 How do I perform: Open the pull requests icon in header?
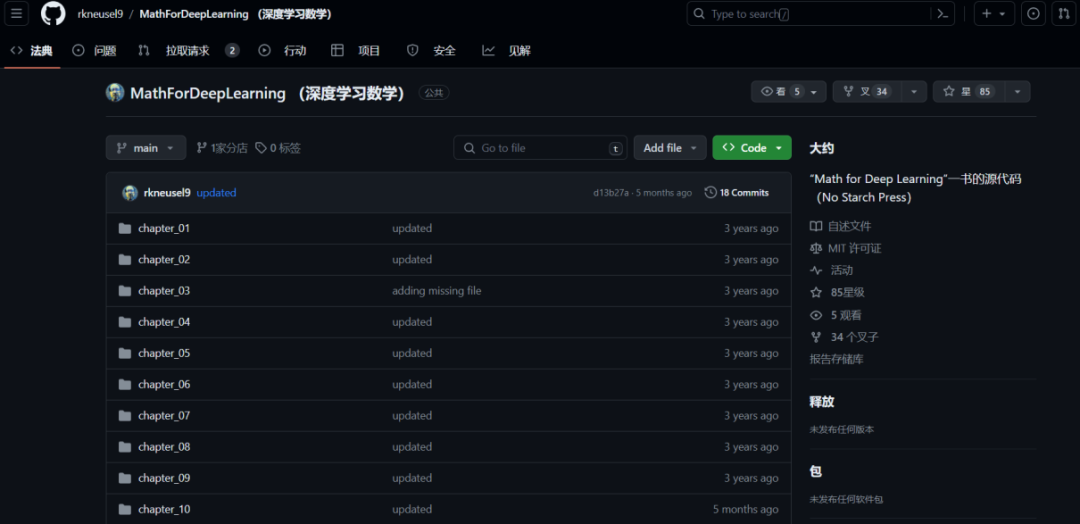coord(1063,14)
